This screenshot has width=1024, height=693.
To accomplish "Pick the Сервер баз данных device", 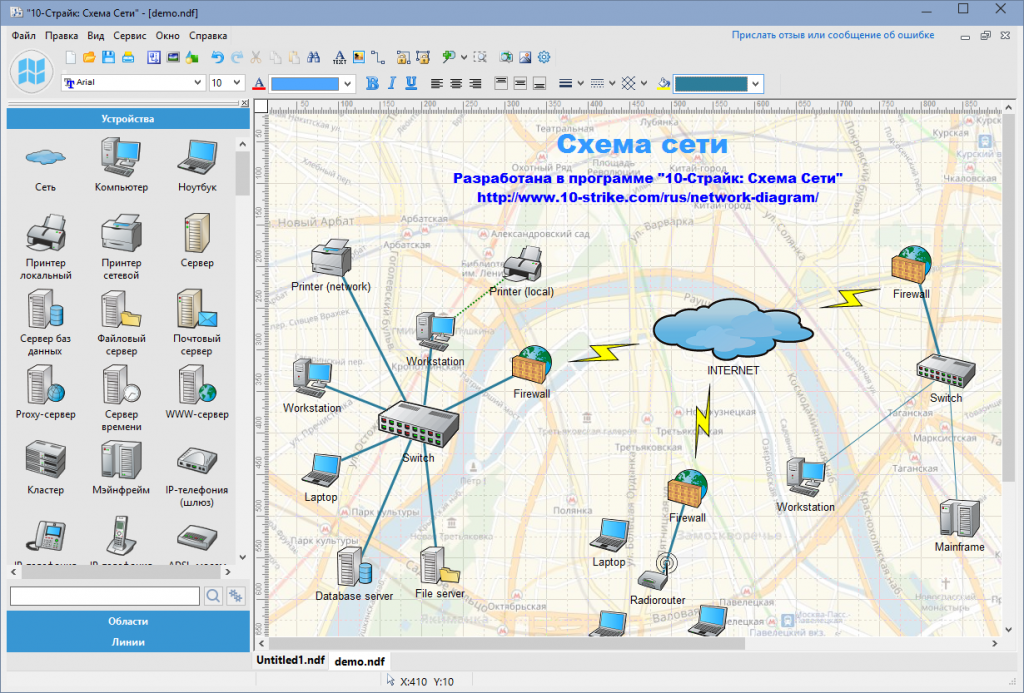I will click(45, 323).
